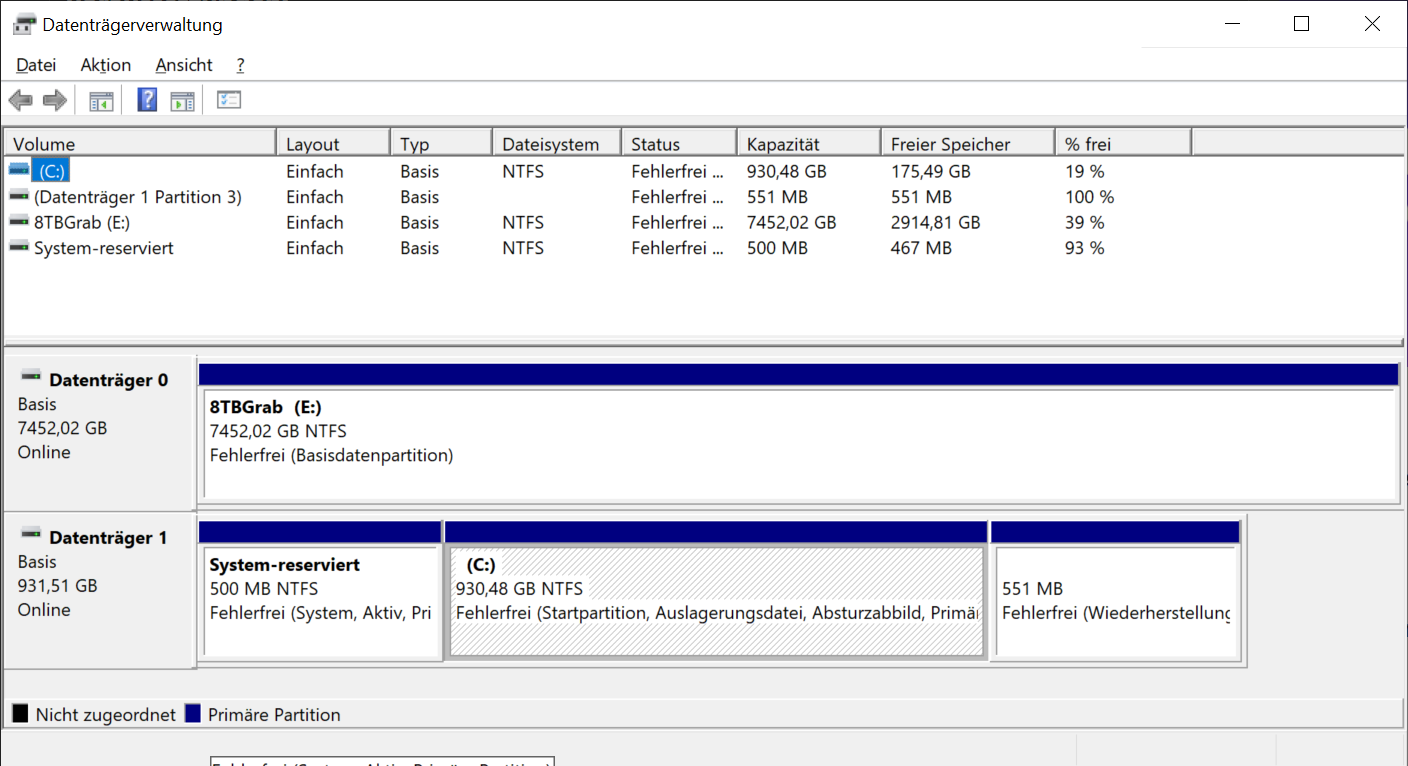Viewport: 1408px width, 766px height.
Task: Click the checklist settings toolbar icon
Action: (229, 100)
